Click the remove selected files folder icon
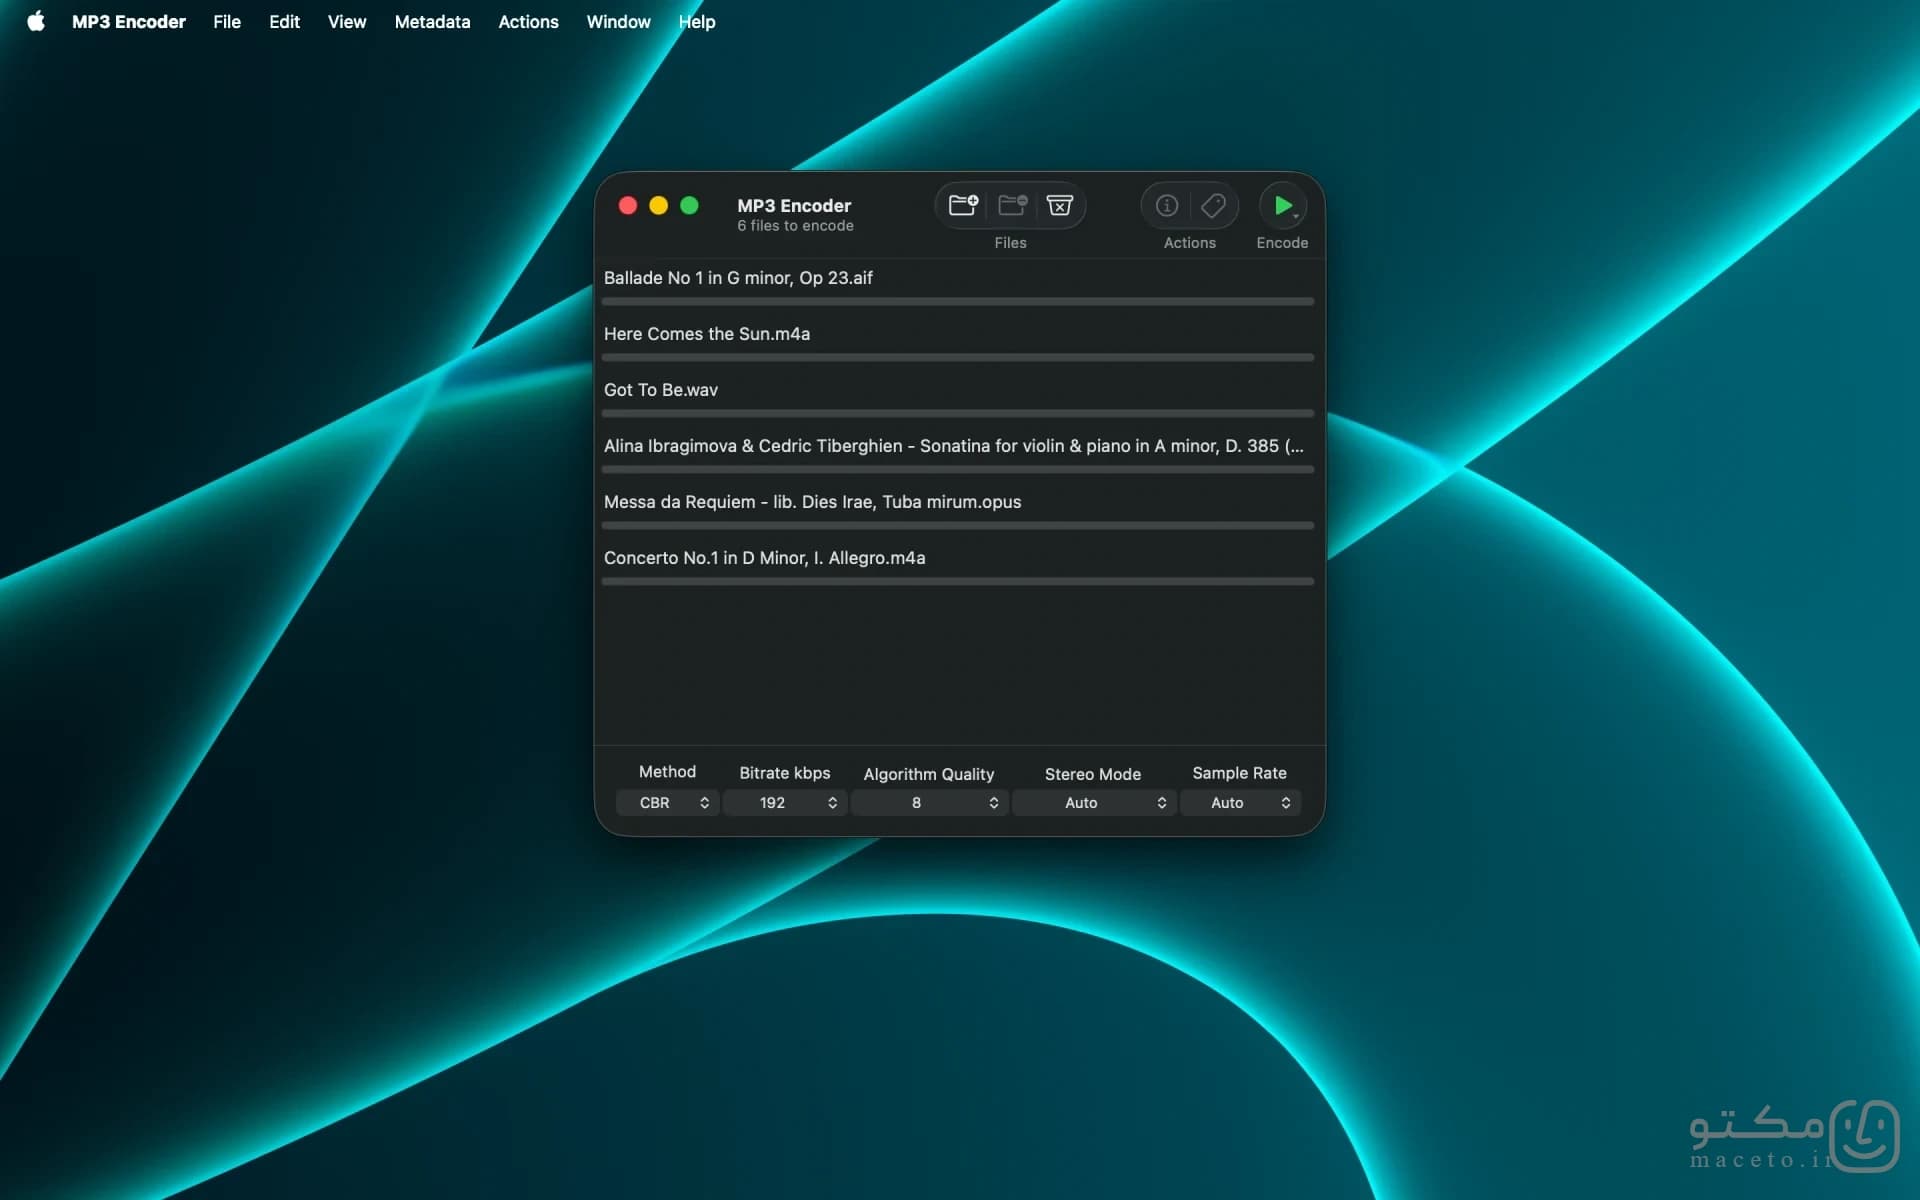This screenshot has height=1200, width=1920. [1012, 205]
